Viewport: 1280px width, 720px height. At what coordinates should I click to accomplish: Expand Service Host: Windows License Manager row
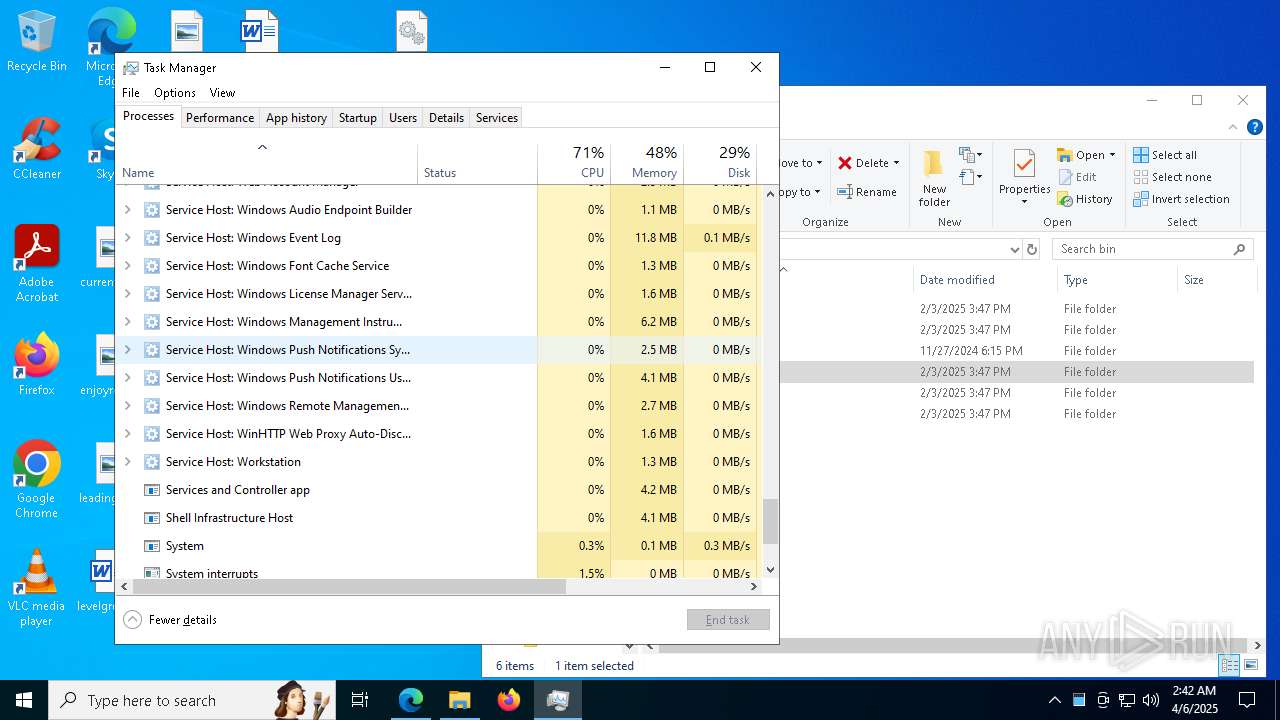(x=127, y=294)
